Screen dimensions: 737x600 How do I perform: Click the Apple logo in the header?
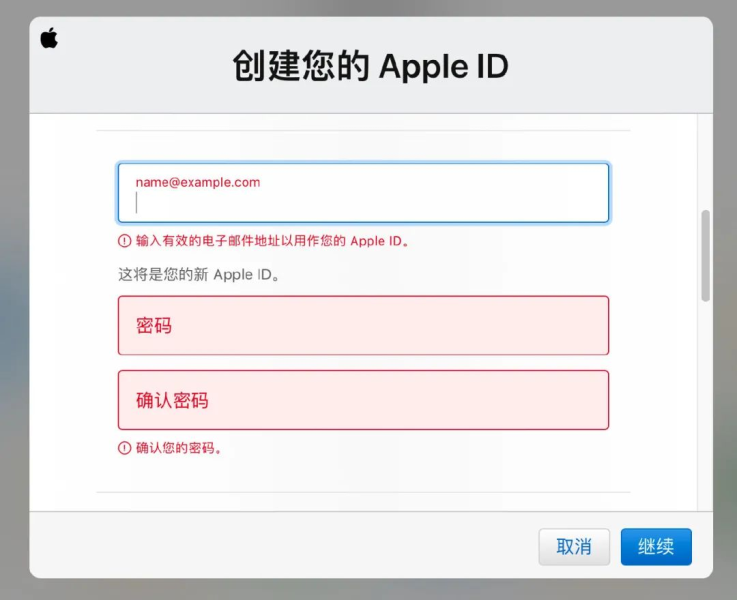click(x=49, y=39)
